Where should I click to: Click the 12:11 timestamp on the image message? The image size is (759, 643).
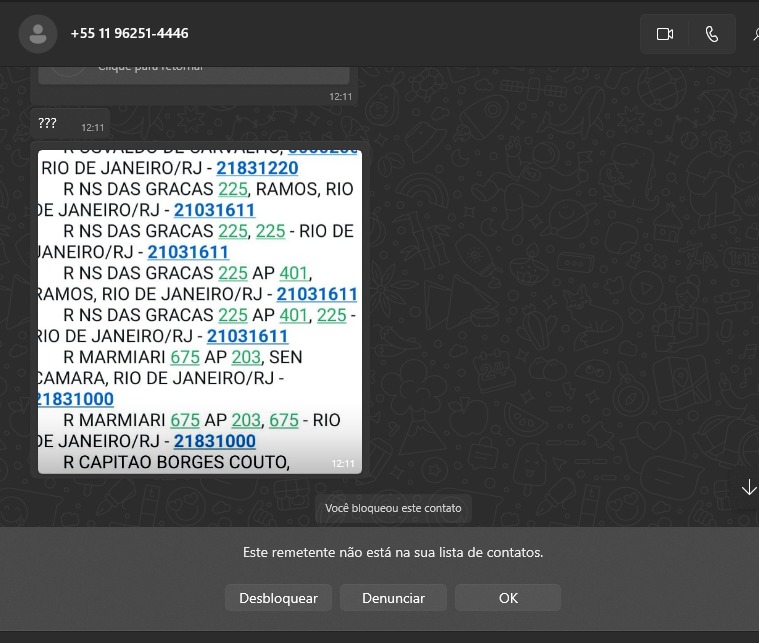tap(342, 464)
